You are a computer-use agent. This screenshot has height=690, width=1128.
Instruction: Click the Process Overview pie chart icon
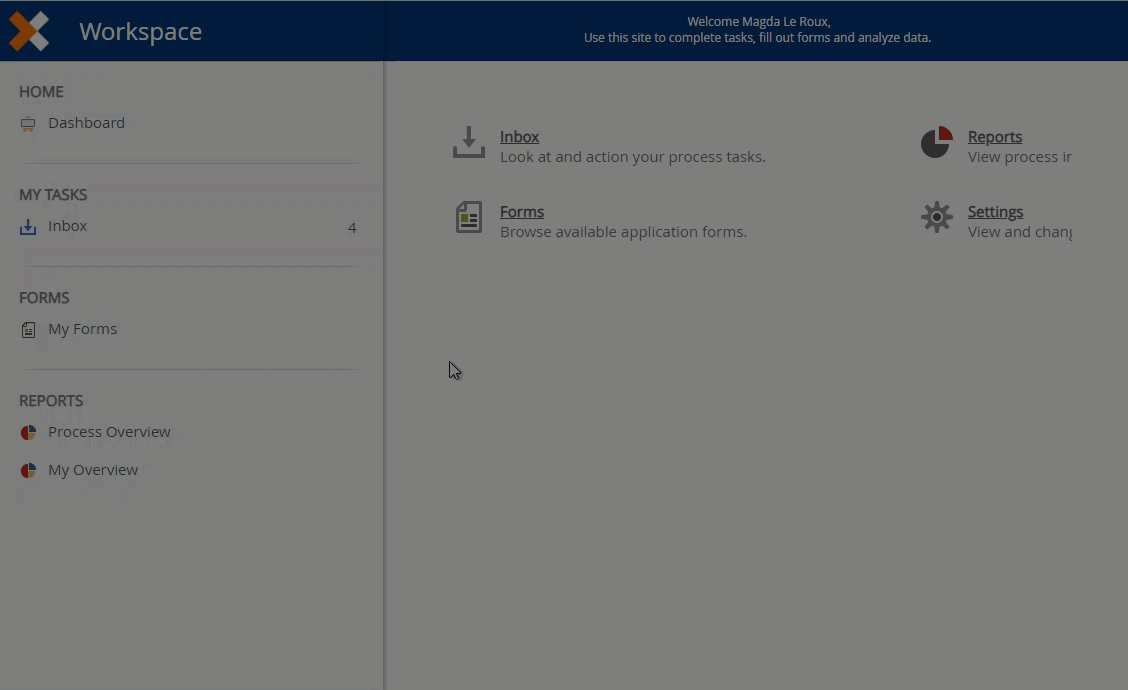pos(28,432)
